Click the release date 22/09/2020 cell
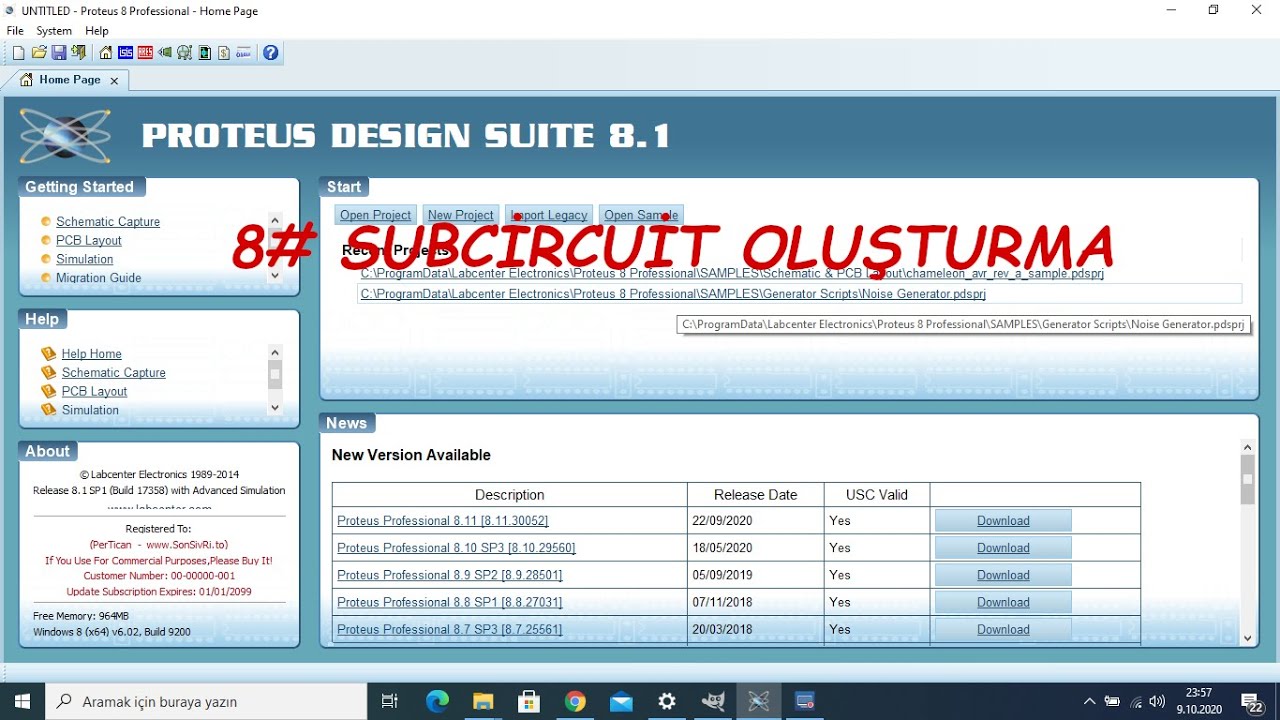Viewport: 1280px width, 720px height. click(756, 521)
